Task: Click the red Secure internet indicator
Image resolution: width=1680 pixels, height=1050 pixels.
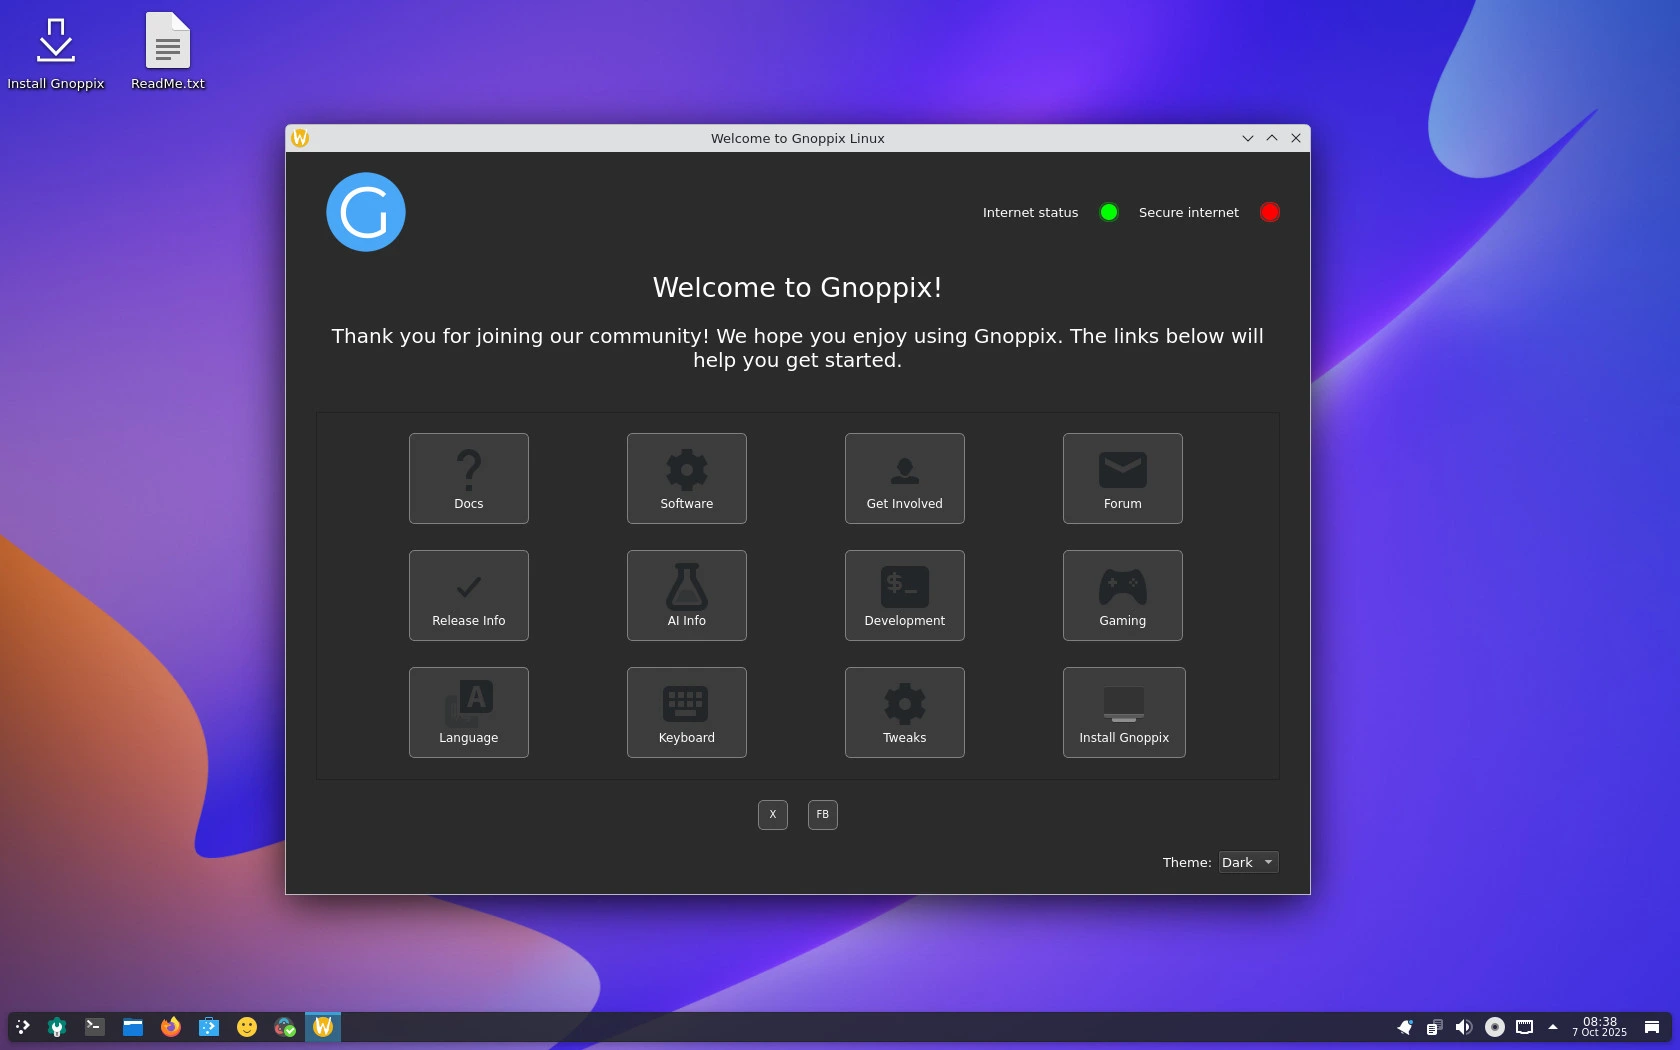Action: 1269,212
